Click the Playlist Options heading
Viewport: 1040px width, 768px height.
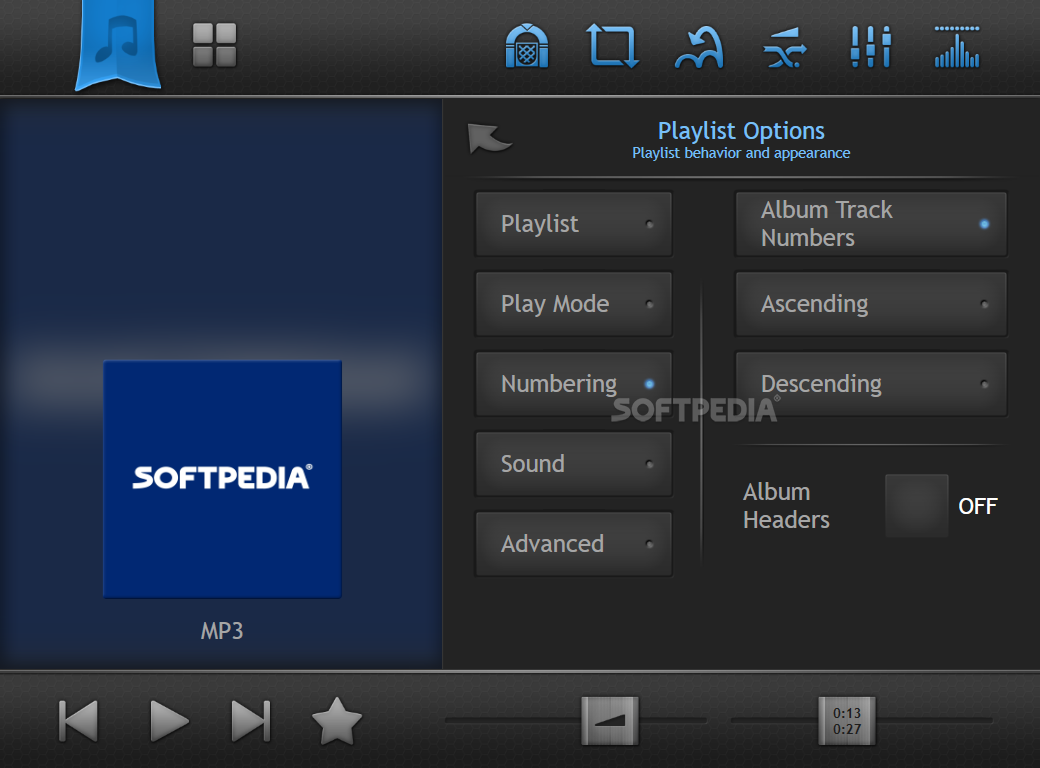pos(741,131)
